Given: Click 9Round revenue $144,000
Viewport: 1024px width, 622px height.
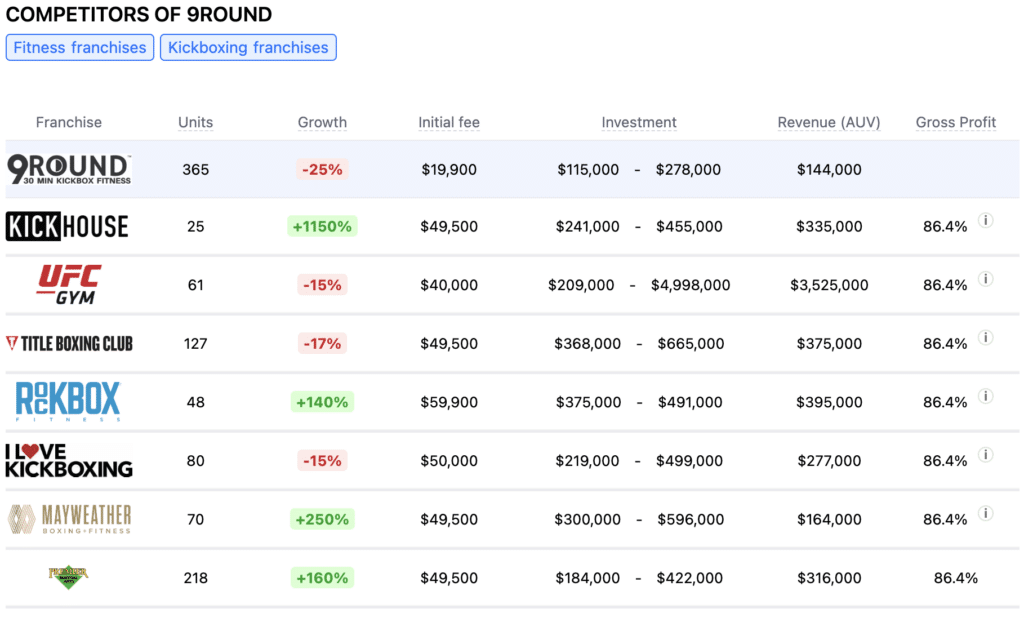Looking at the screenshot, I should [829, 169].
